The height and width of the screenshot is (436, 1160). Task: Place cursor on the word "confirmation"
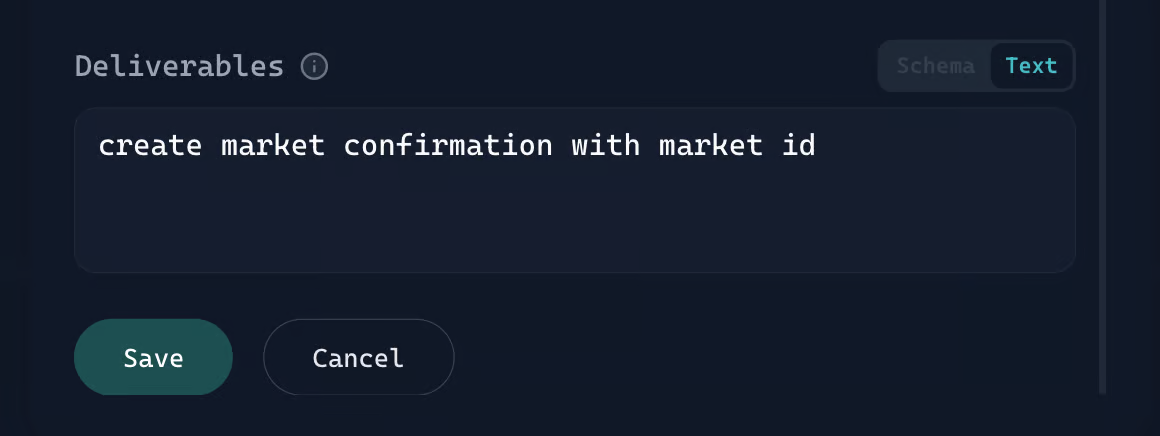click(x=447, y=146)
